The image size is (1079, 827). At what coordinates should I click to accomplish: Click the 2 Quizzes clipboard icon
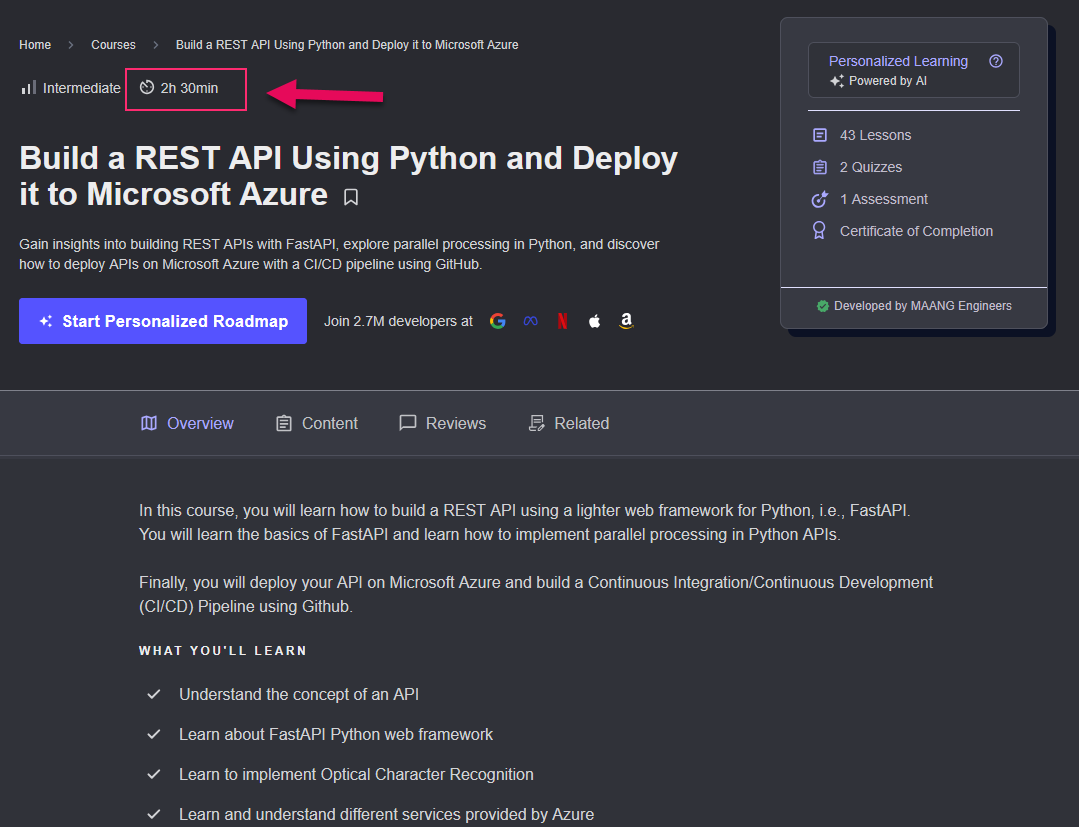(820, 167)
